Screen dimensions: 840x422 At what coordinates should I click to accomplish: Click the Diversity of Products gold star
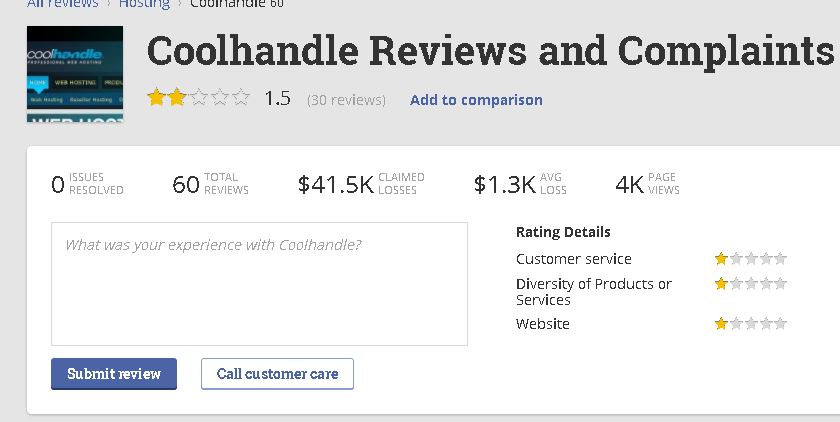click(x=721, y=283)
